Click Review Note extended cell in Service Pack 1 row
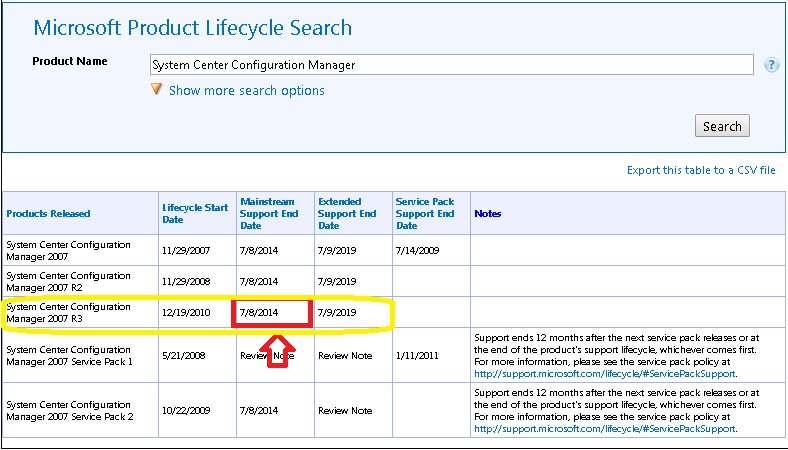Screen dimensions: 788x450 click(345, 355)
